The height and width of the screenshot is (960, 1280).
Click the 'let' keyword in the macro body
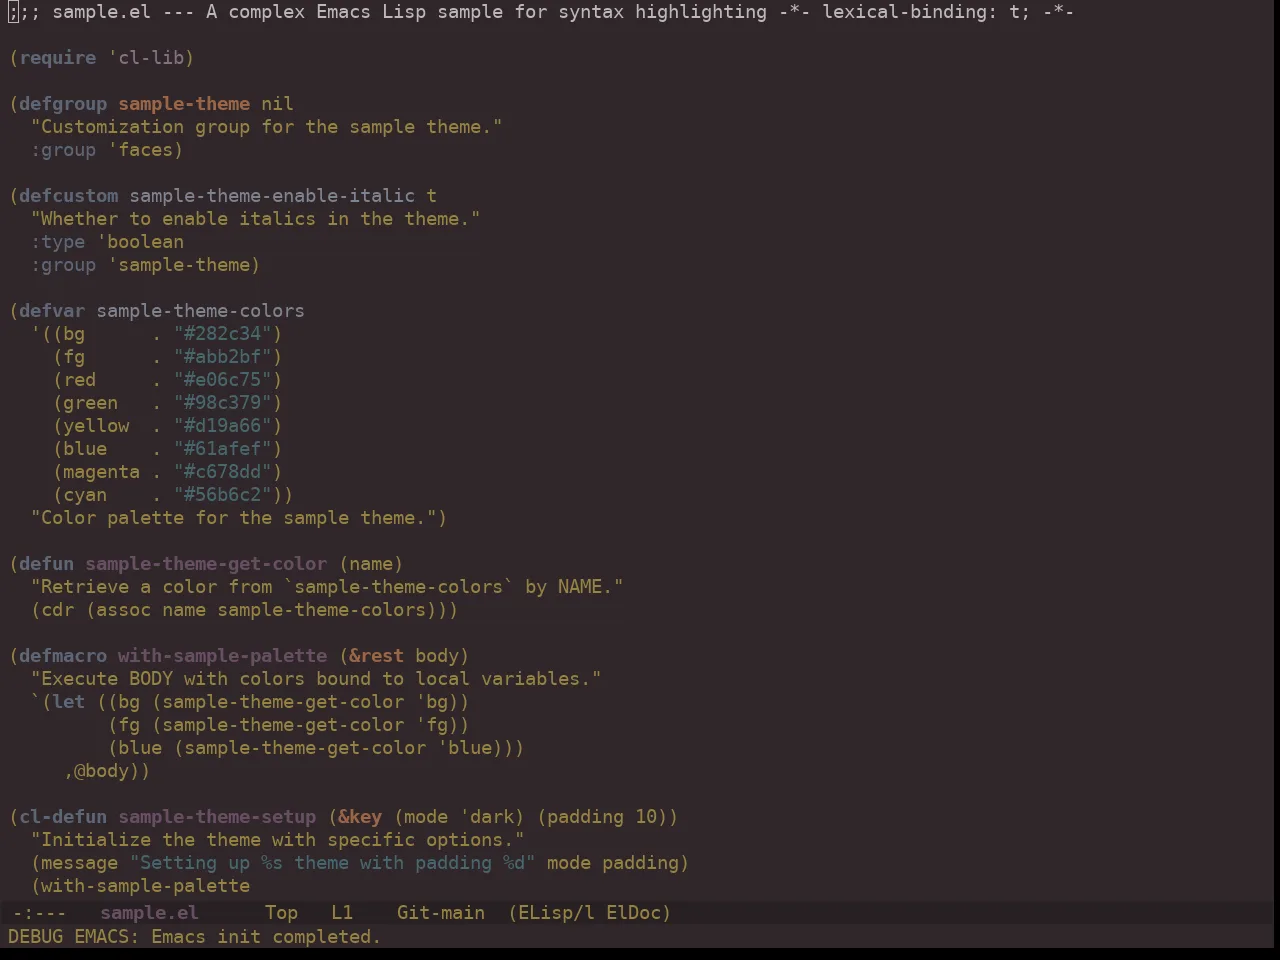click(x=69, y=702)
